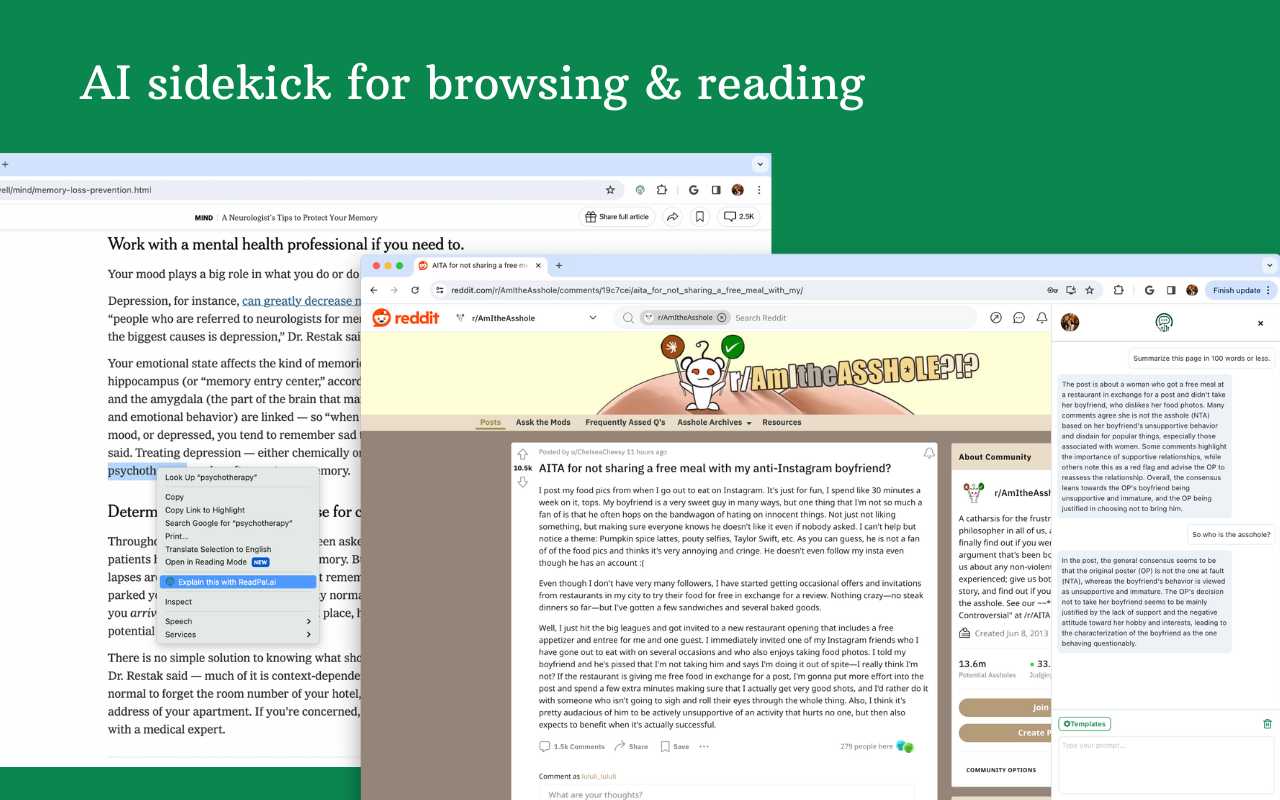Remove the r/AmItheAsshole search filter chip
Image resolution: width=1280 pixels, height=800 pixels.
(722, 318)
